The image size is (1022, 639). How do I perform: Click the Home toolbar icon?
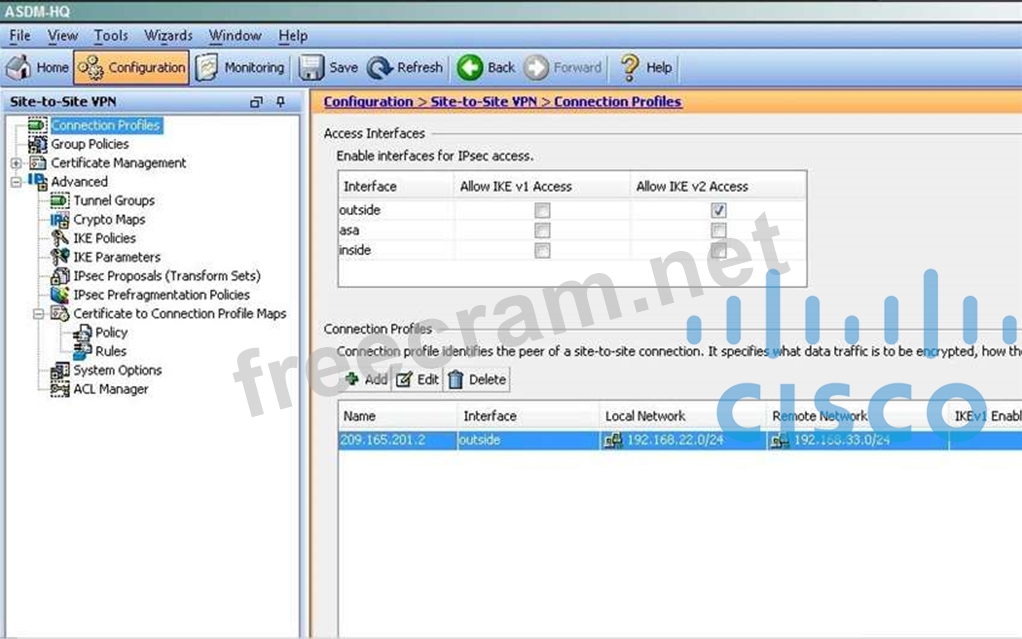[x=38, y=68]
